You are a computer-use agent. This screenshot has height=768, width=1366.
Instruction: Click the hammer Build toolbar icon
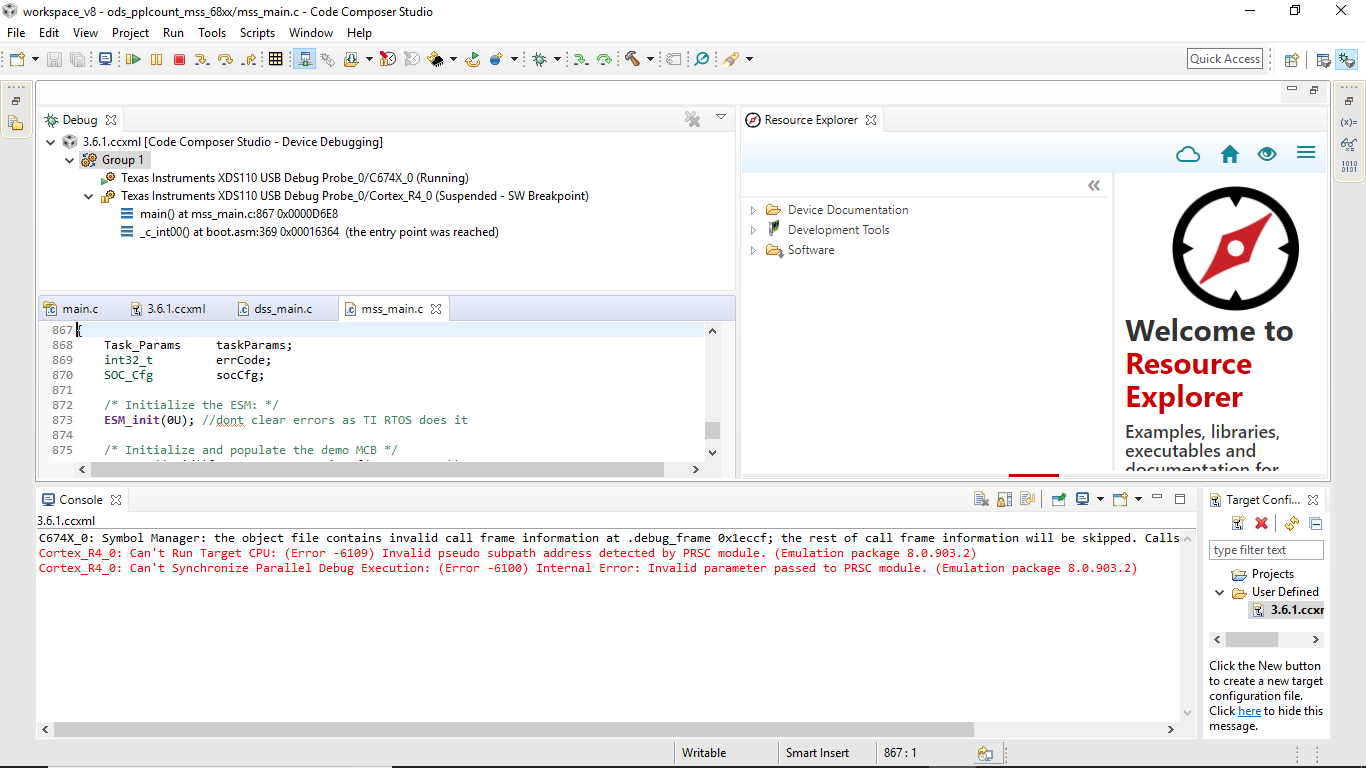(x=632, y=59)
